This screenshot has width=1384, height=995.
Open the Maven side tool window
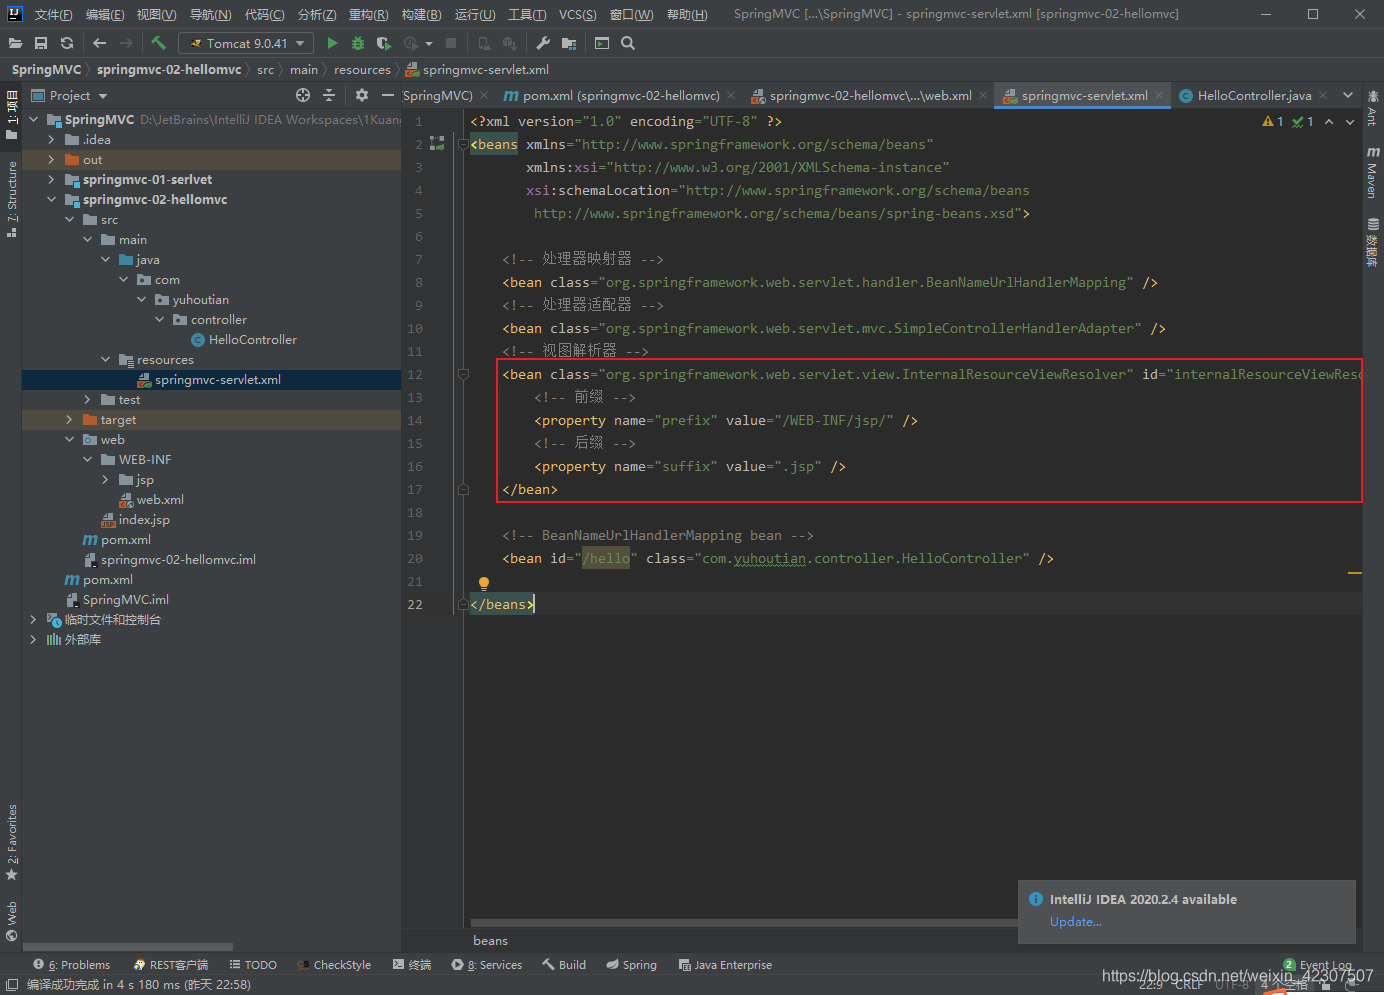tap(1373, 173)
